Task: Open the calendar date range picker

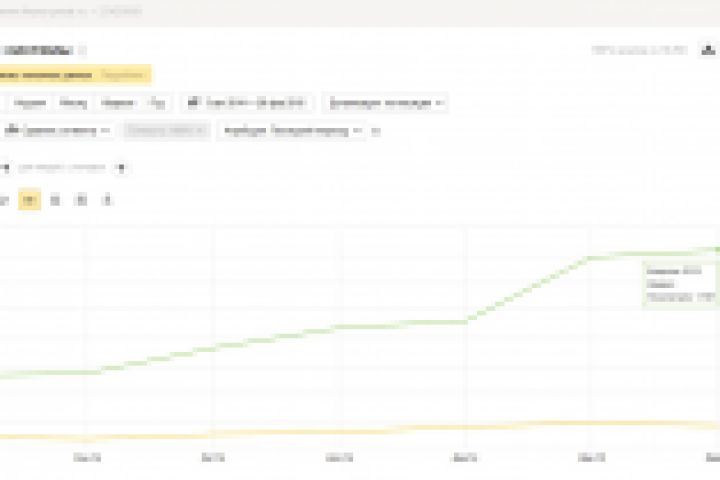Action: click(x=246, y=102)
